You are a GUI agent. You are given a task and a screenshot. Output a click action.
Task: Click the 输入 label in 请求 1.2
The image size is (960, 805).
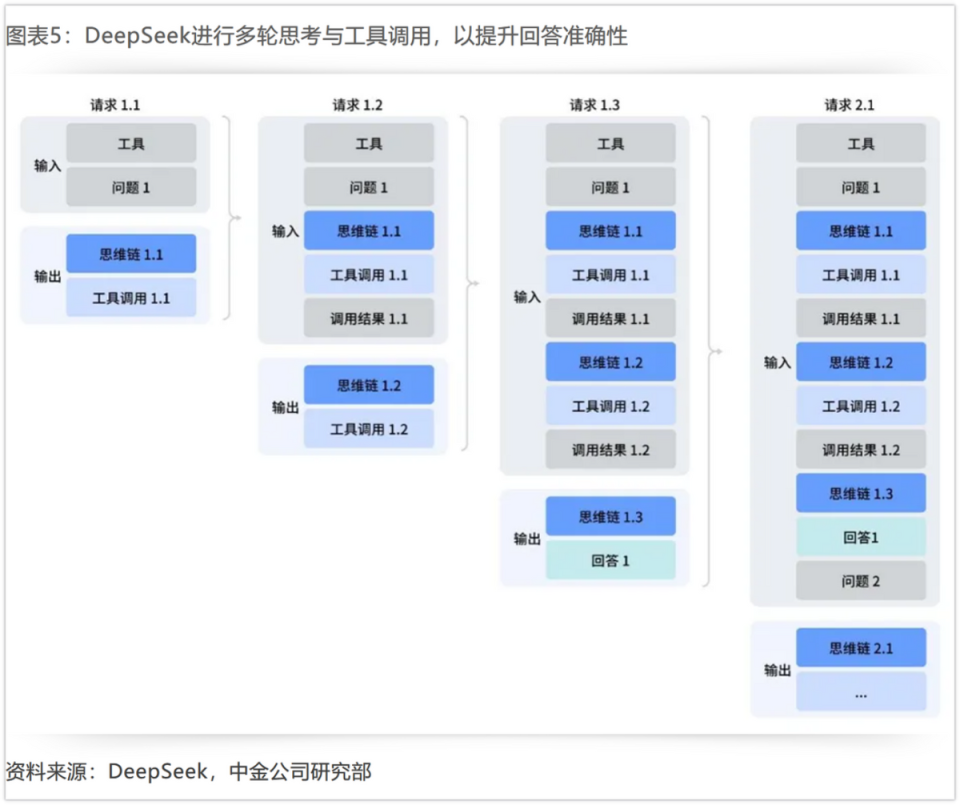point(285,231)
